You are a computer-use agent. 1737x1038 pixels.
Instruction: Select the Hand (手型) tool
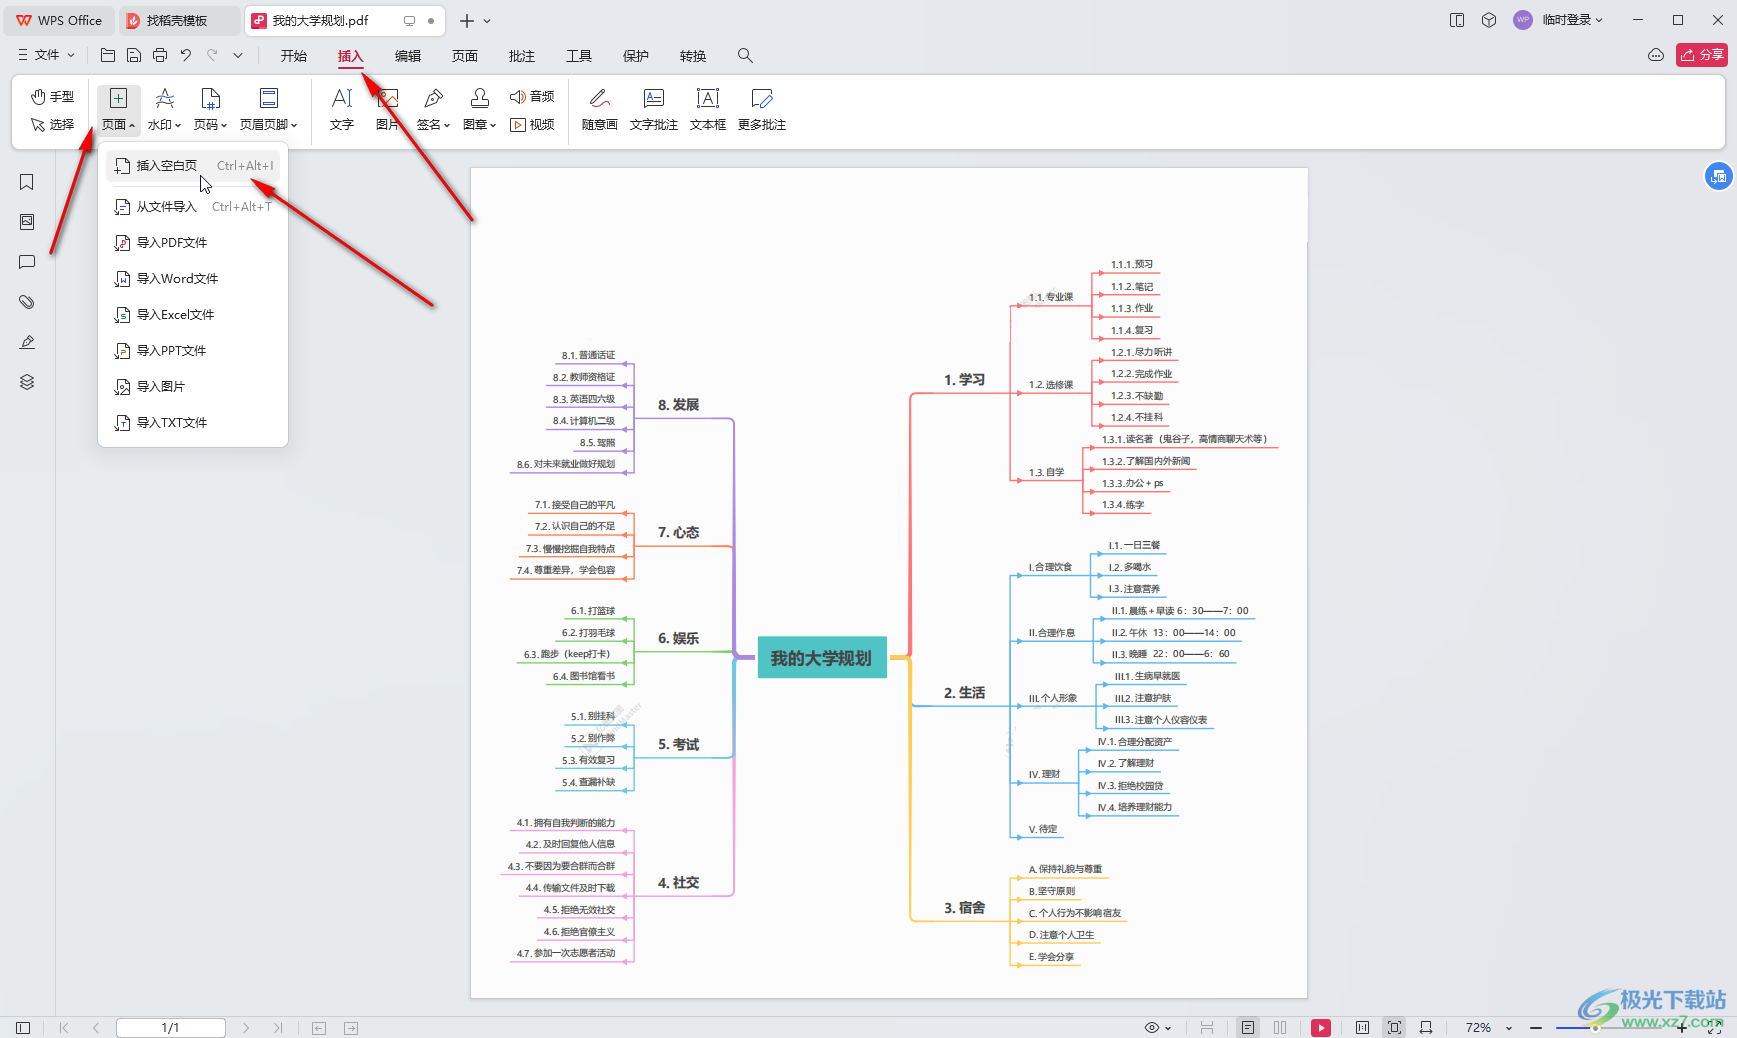pyautogui.click(x=52, y=96)
